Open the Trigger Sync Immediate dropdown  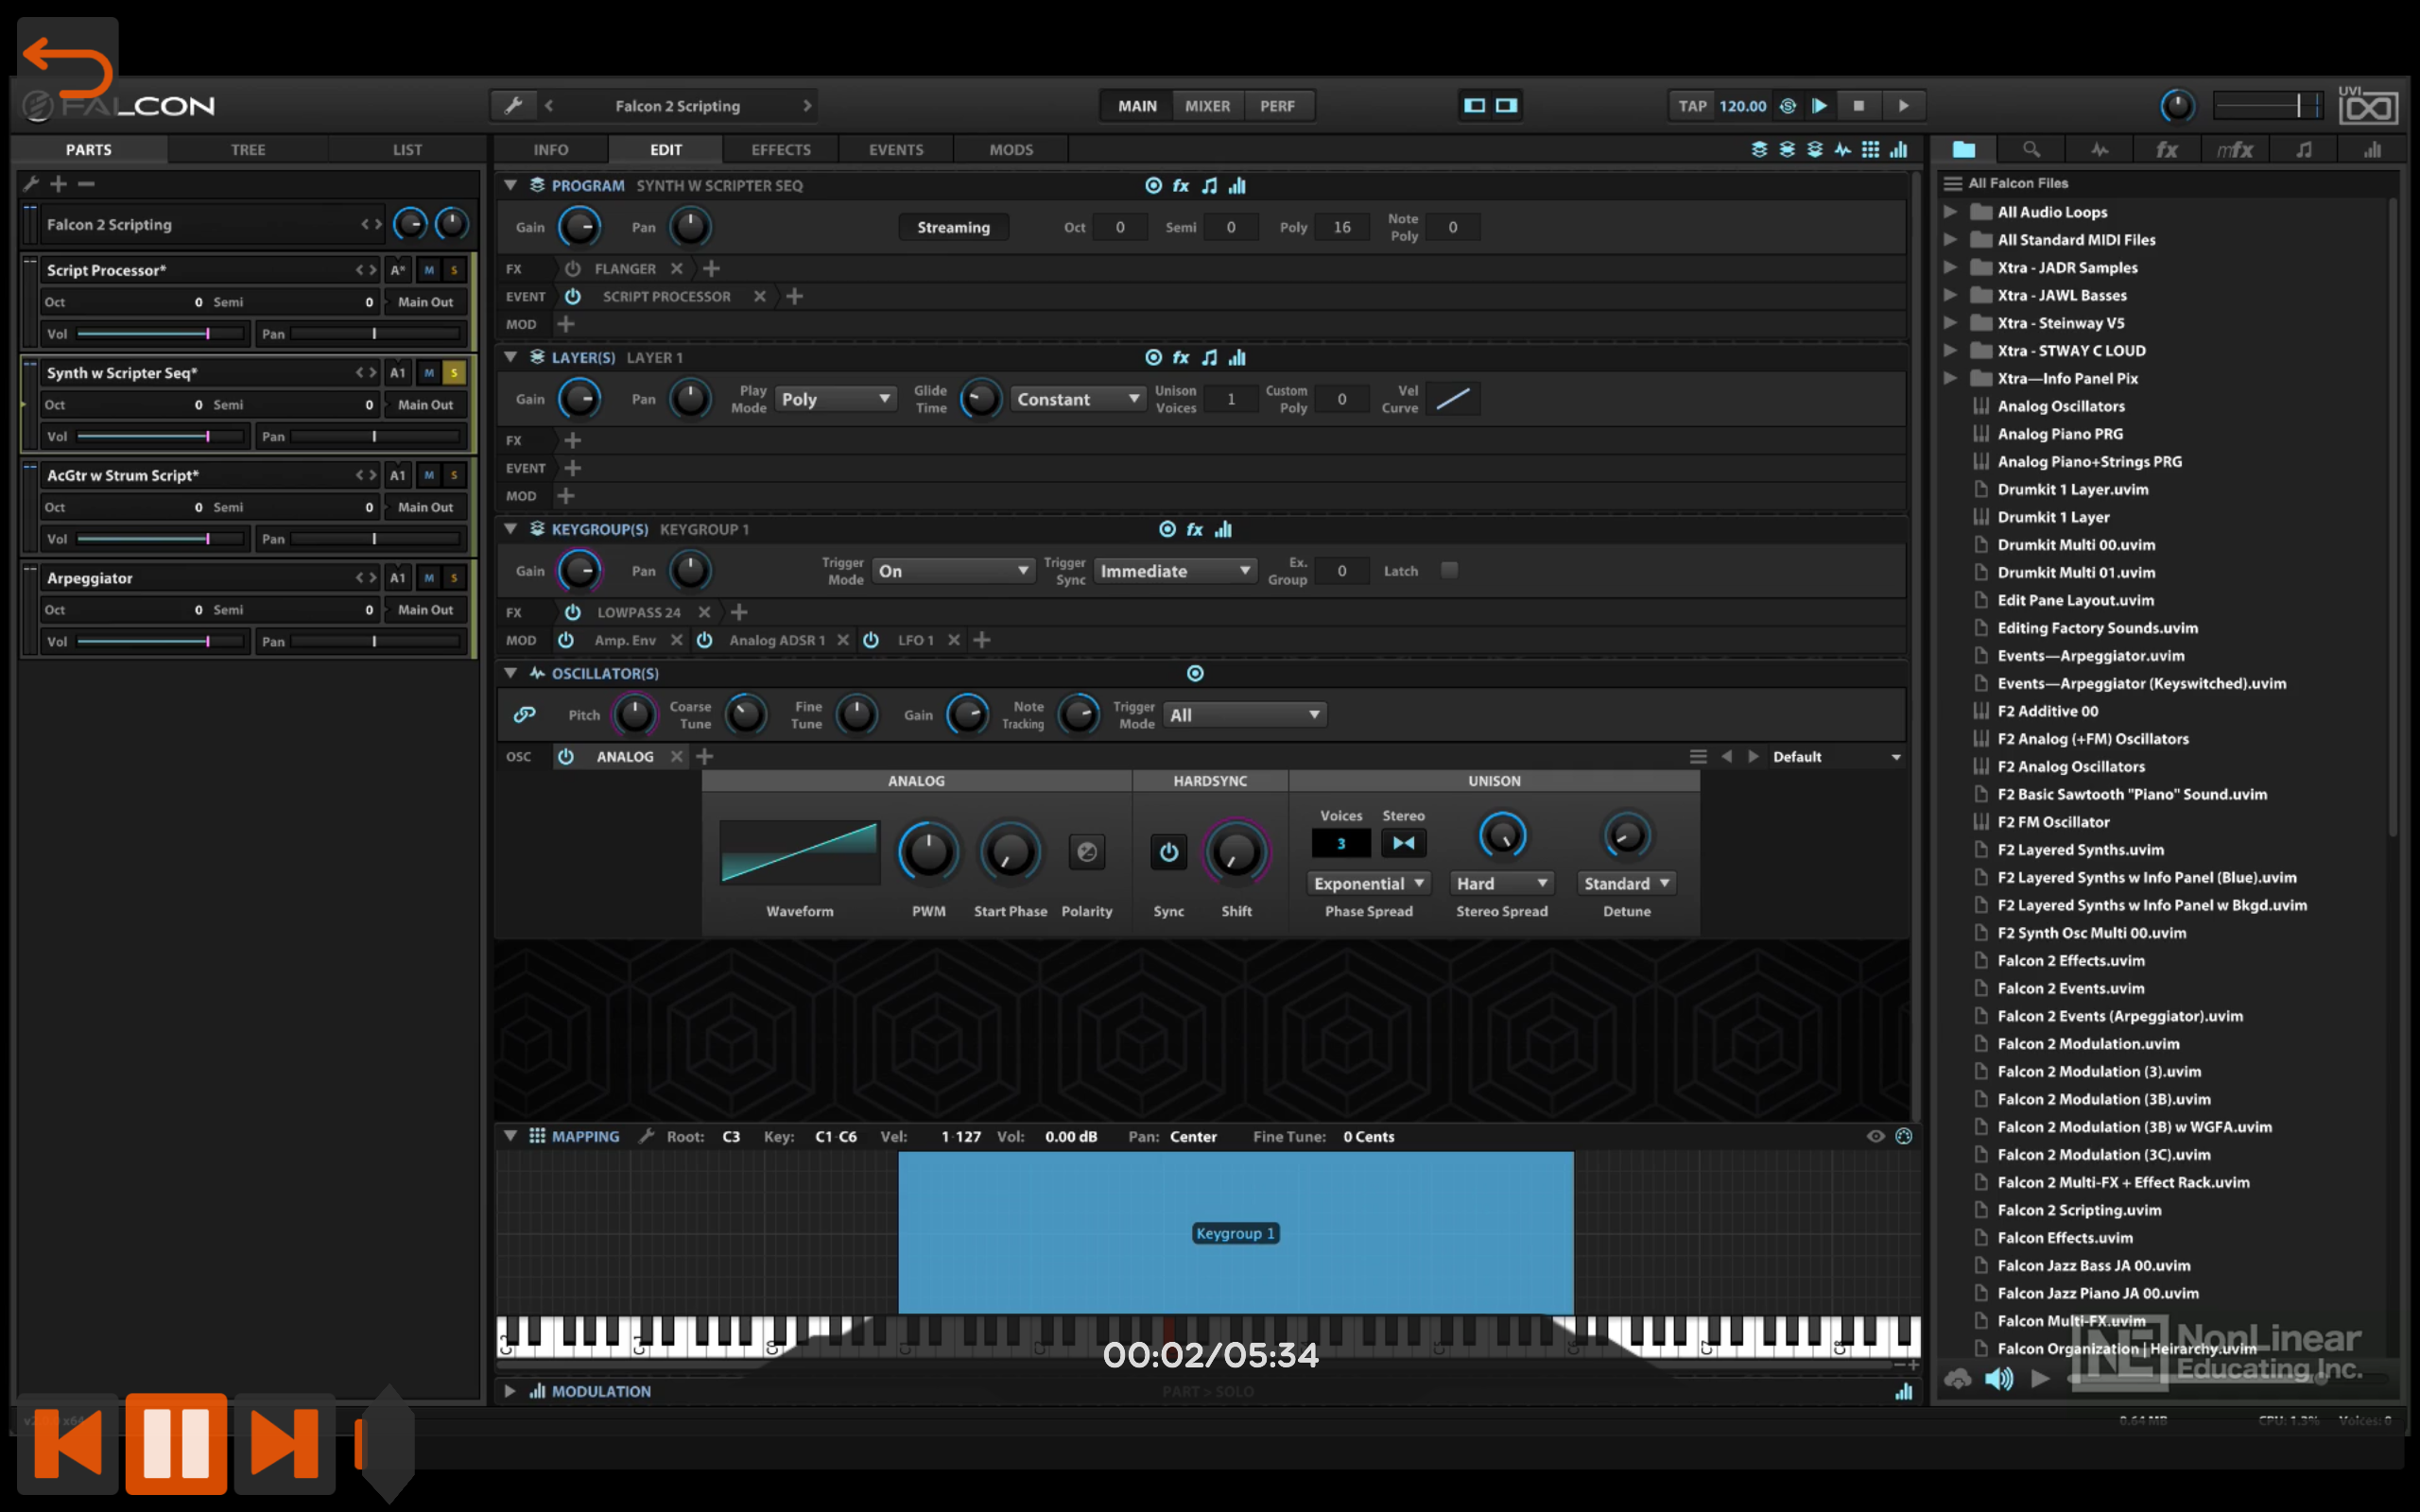[x=1175, y=570]
